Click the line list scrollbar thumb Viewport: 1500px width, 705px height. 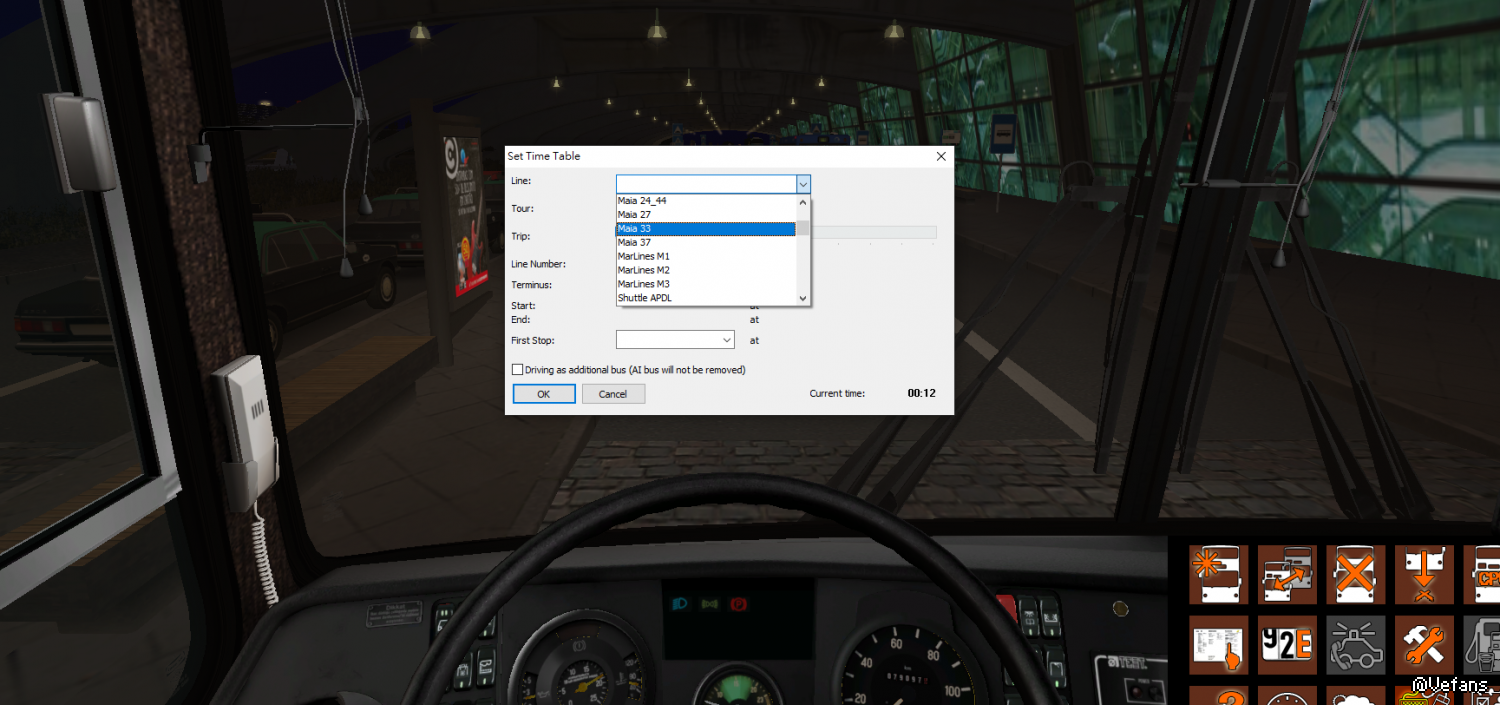click(802, 228)
